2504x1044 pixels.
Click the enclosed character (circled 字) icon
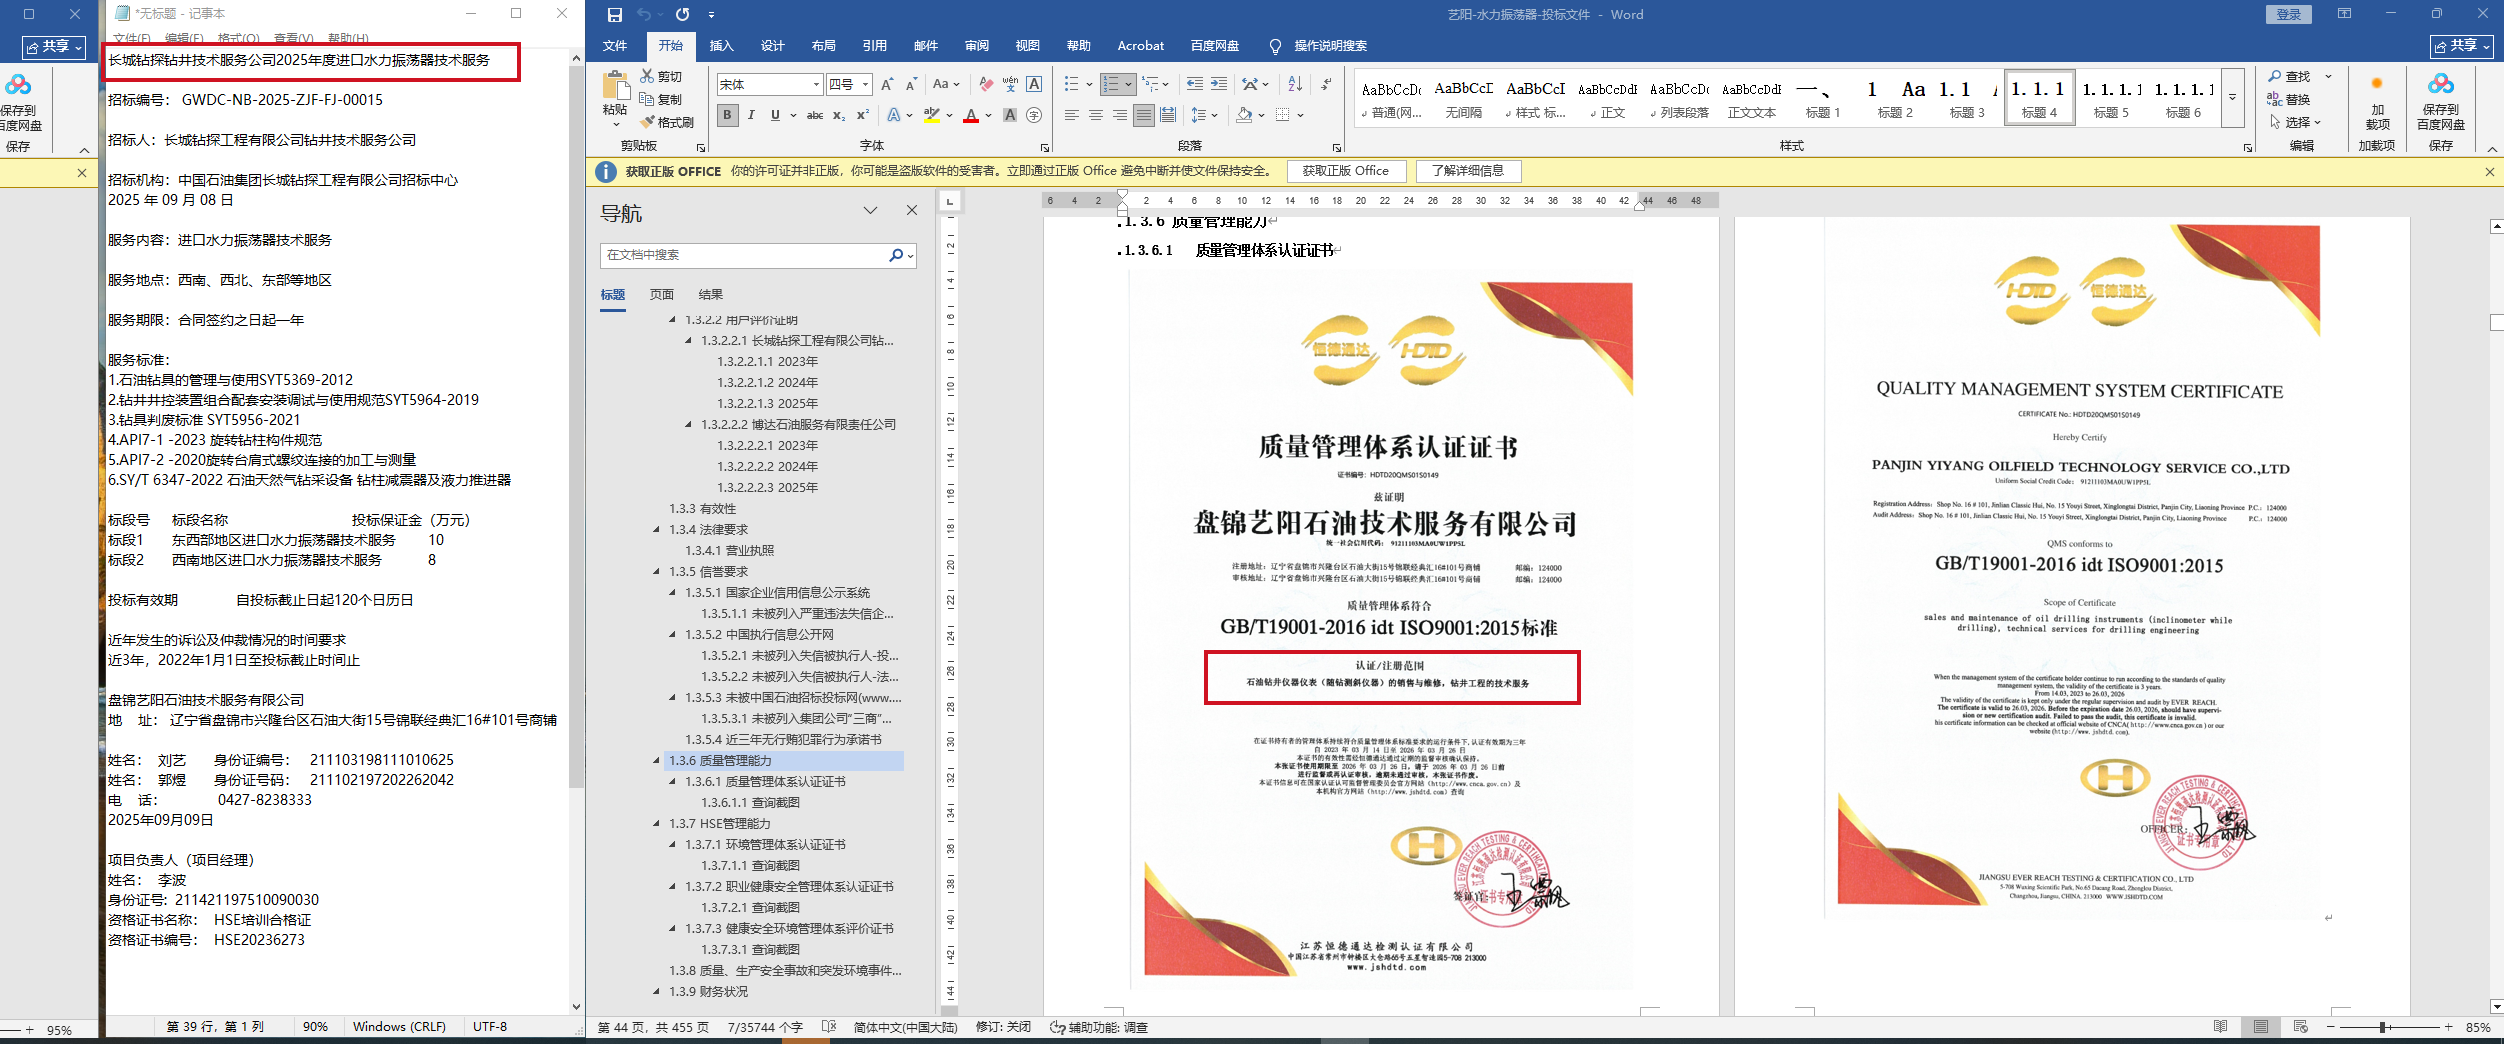(x=1034, y=115)
